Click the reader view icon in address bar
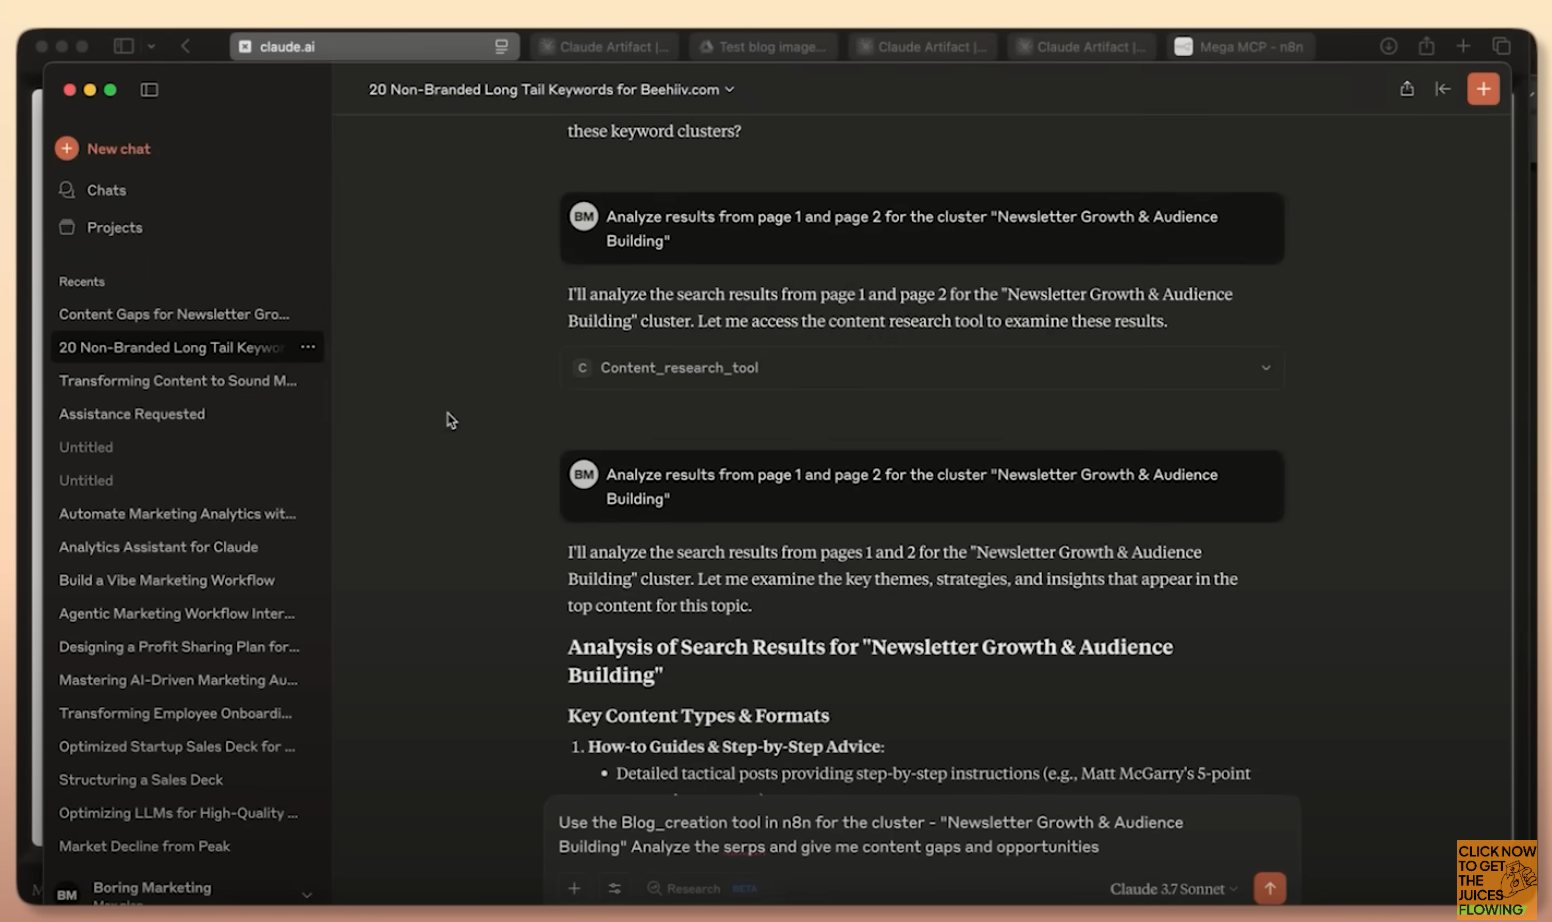 point(501,46)
